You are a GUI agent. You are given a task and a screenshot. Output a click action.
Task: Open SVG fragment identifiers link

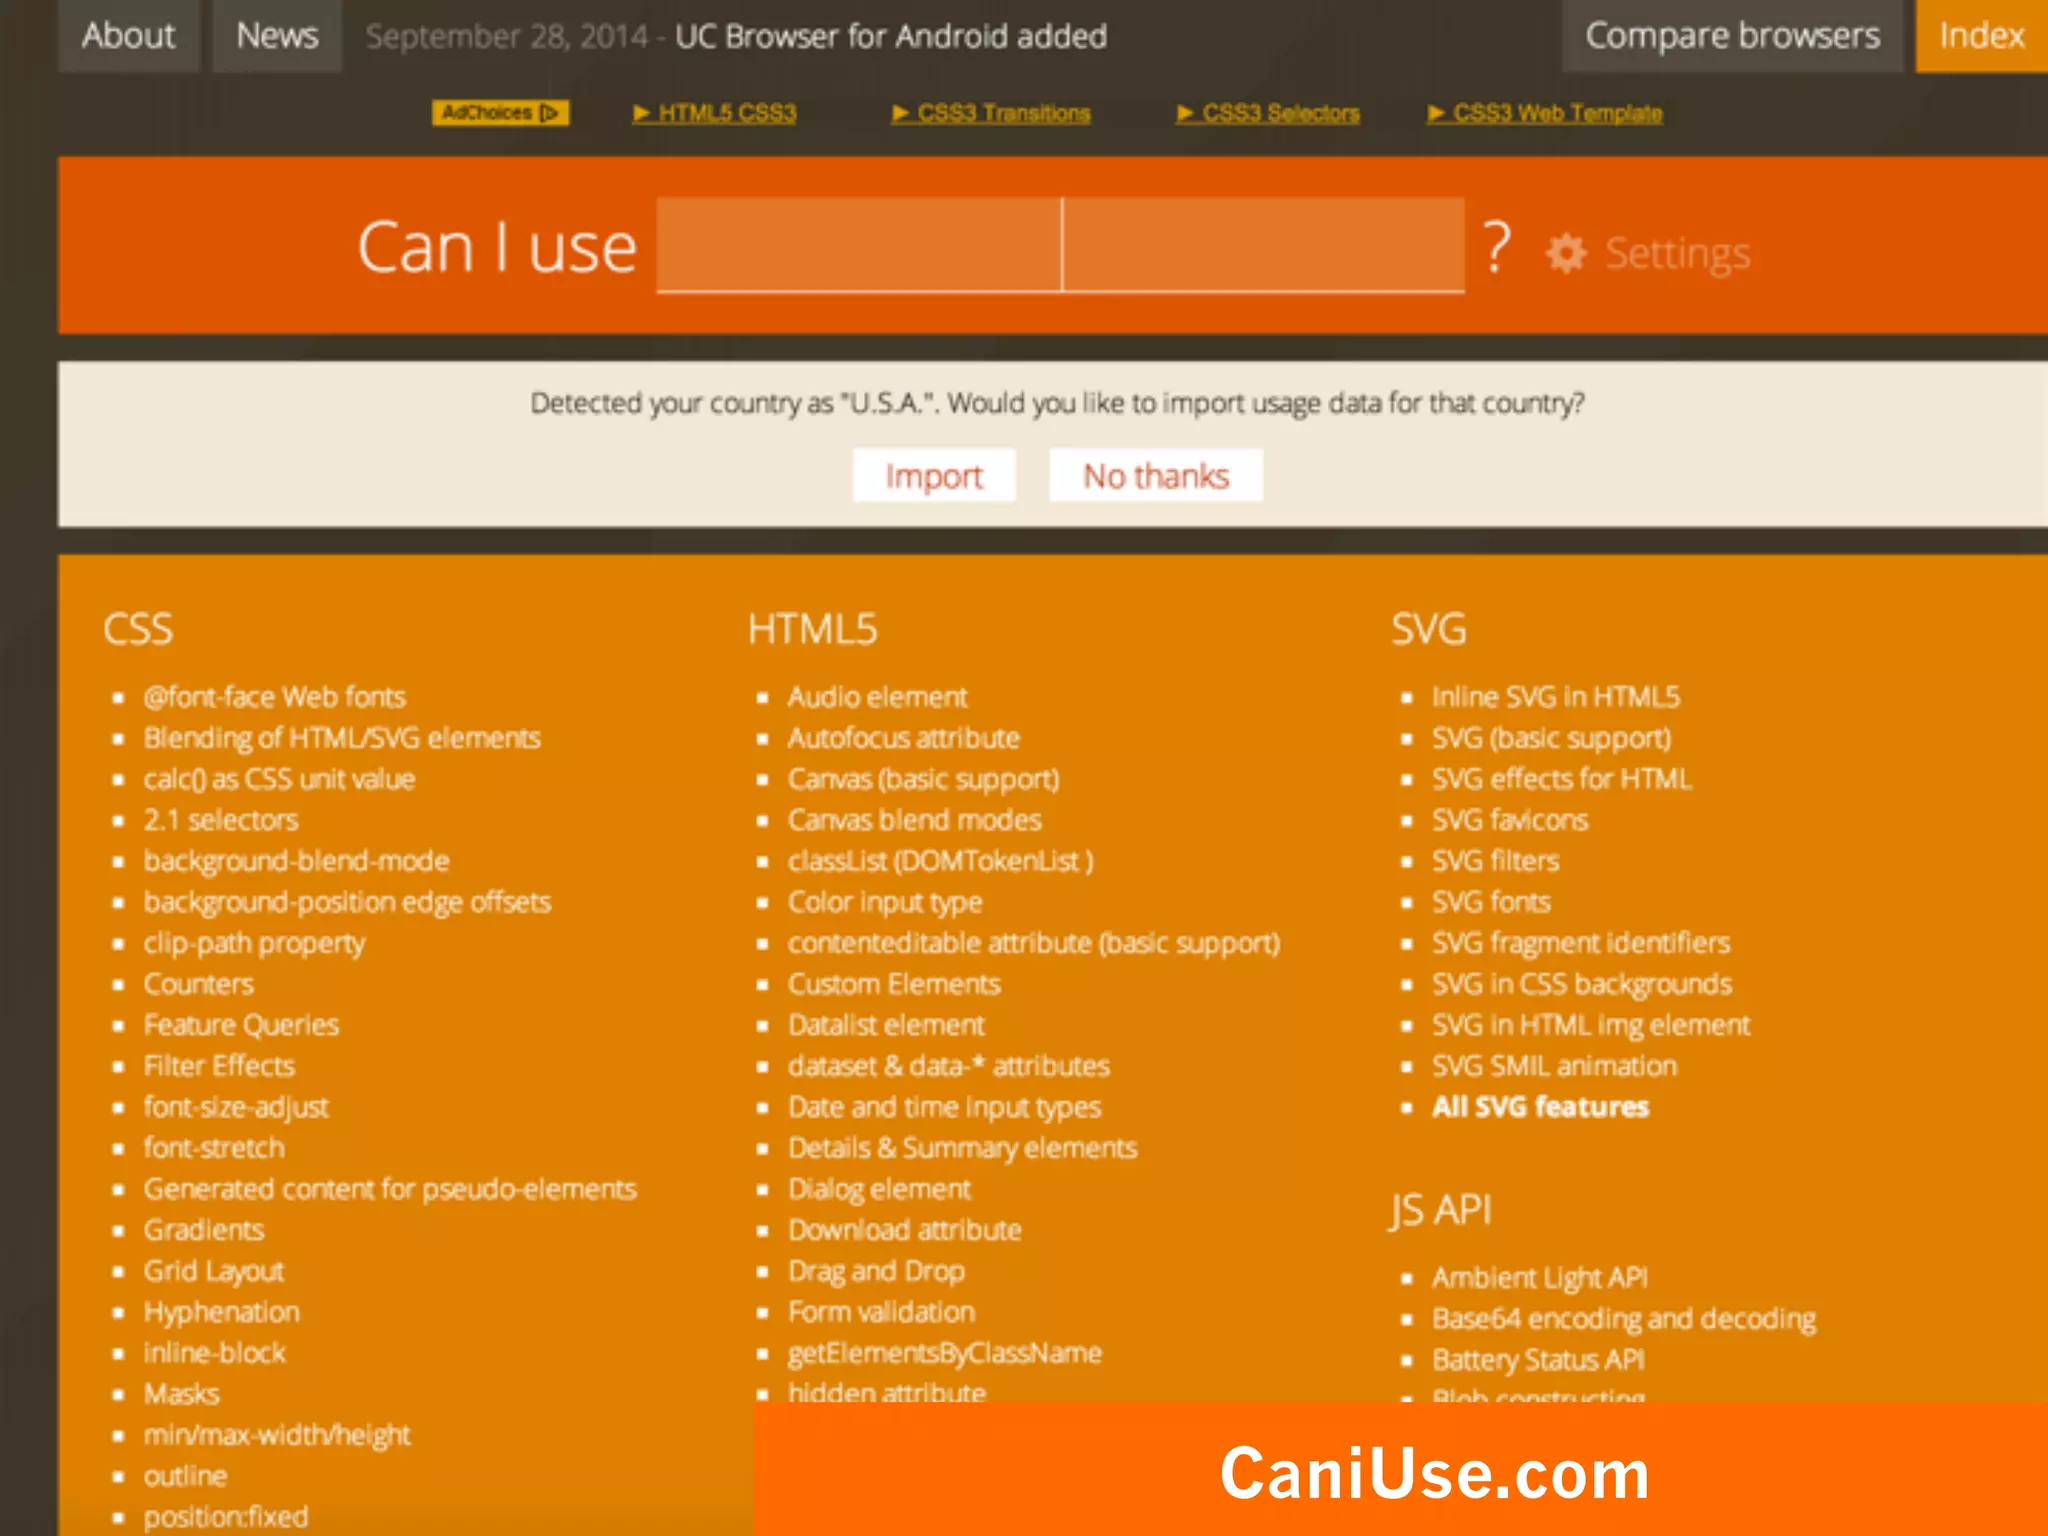1580,943
